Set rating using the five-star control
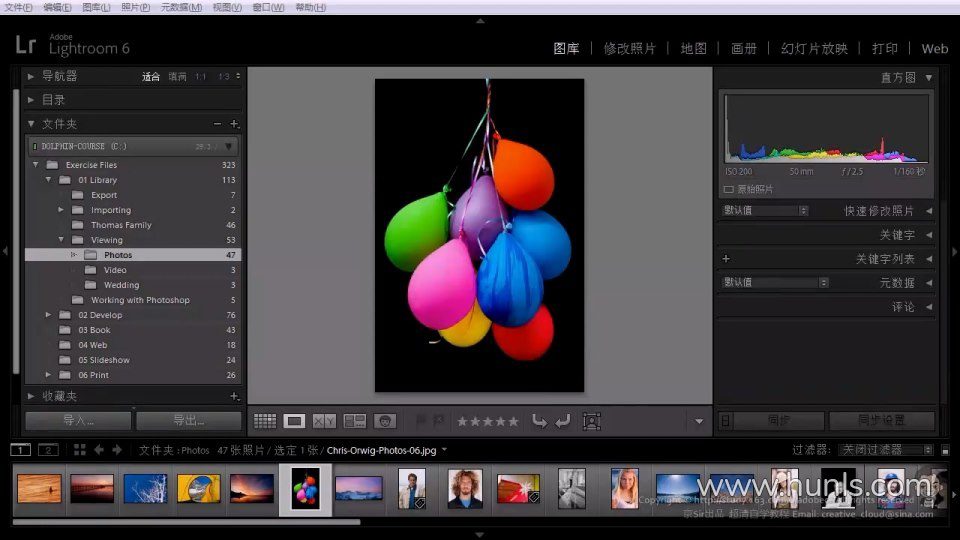The height and width of the screenshot is (540, 960). [x=487, y=422]
